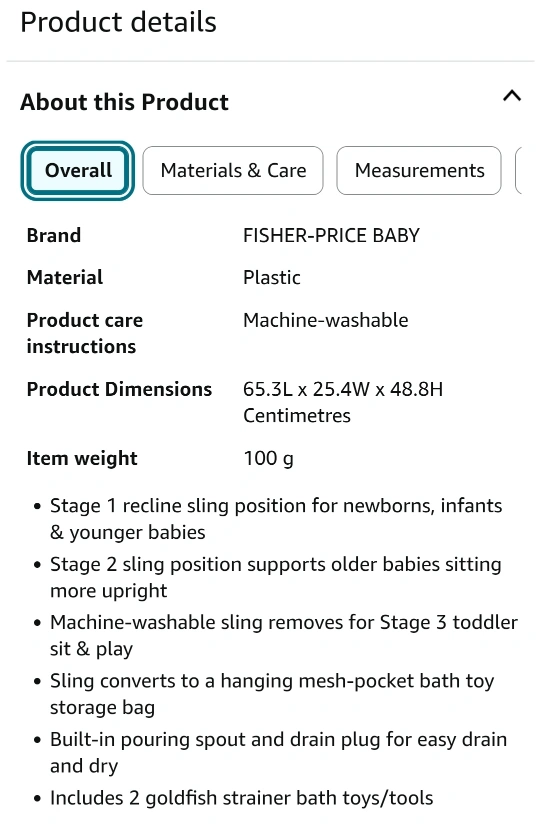Select the Overall tab
540x832 pixels.
(x=78, y=170)
